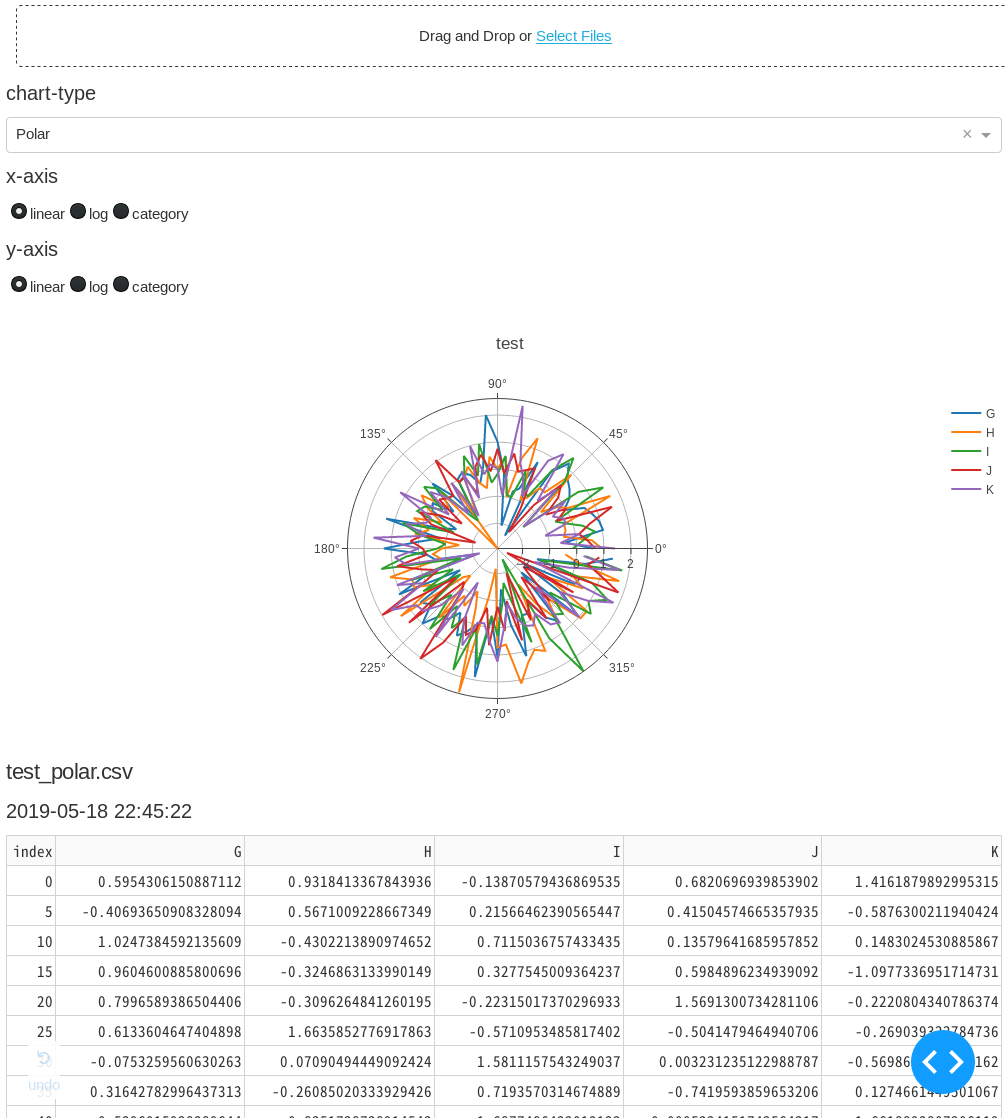Click the 315° angular axis label
Viewport: 1007px width, 1118px height.
tap(622, 667)
